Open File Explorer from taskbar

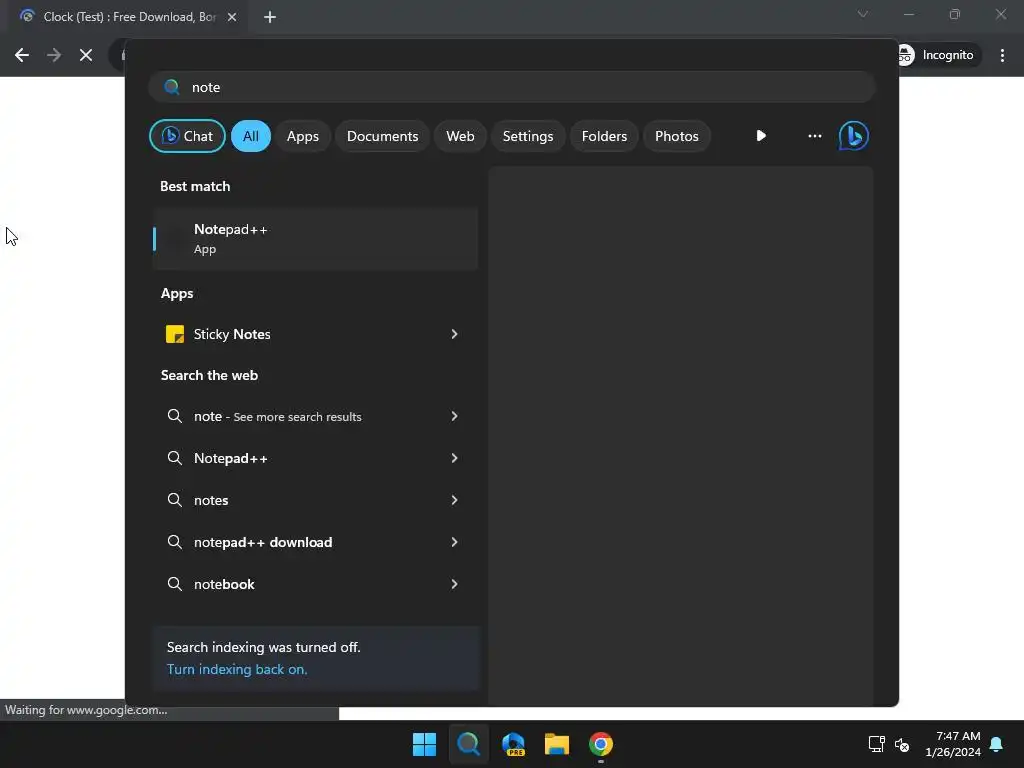[557, 744]
